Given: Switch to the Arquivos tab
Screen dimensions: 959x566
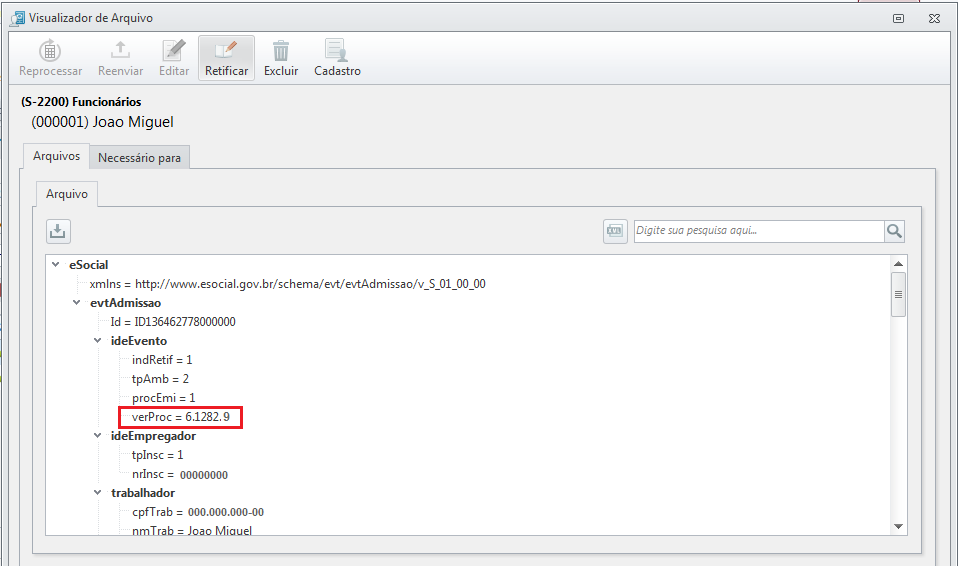Looking at the screenshot, I should [56, 156].
